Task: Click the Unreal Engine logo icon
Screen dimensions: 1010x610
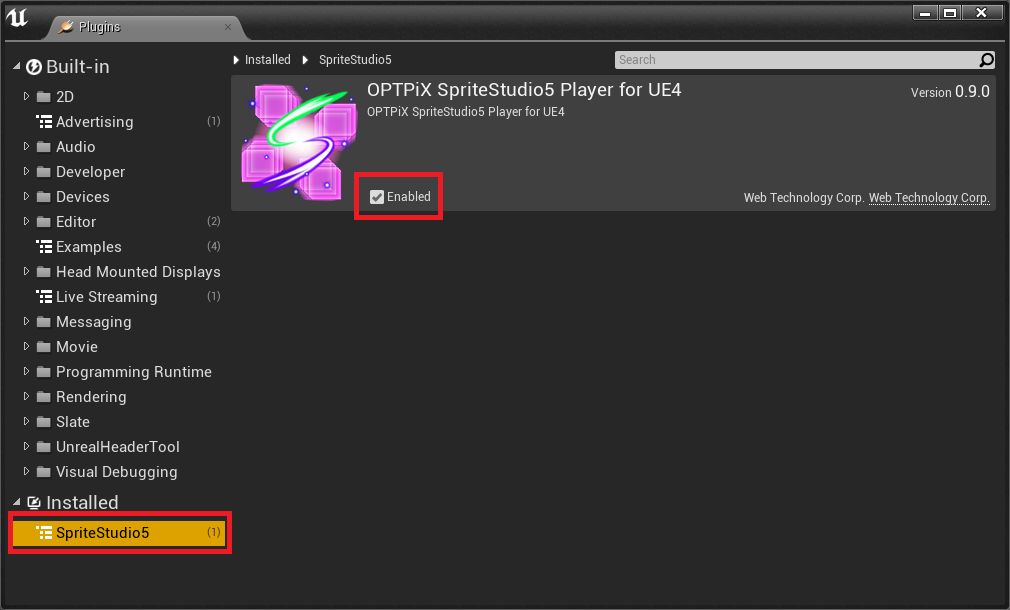Action: (17, 17)
